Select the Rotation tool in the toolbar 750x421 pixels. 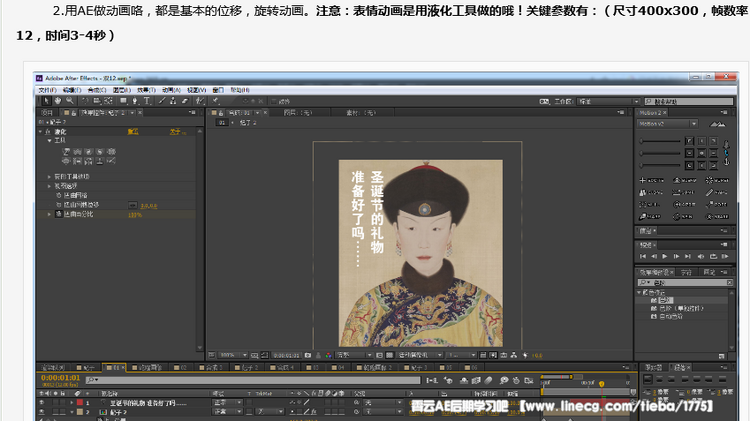(x=85, y=101)
